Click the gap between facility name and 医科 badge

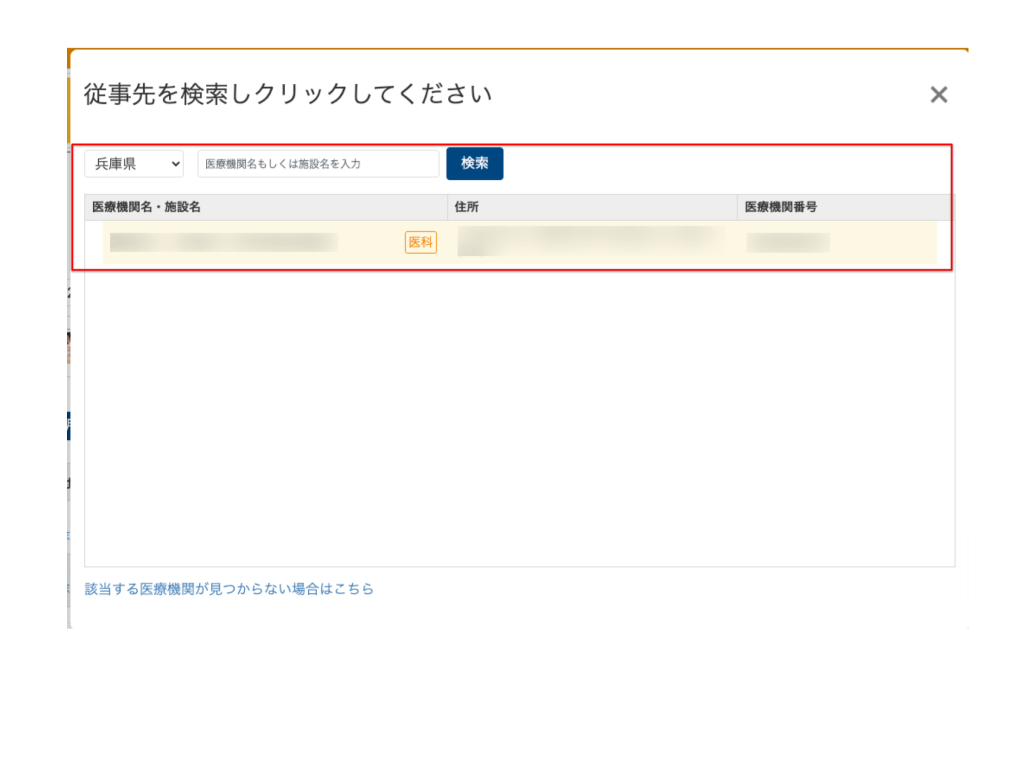coord(370,242)
